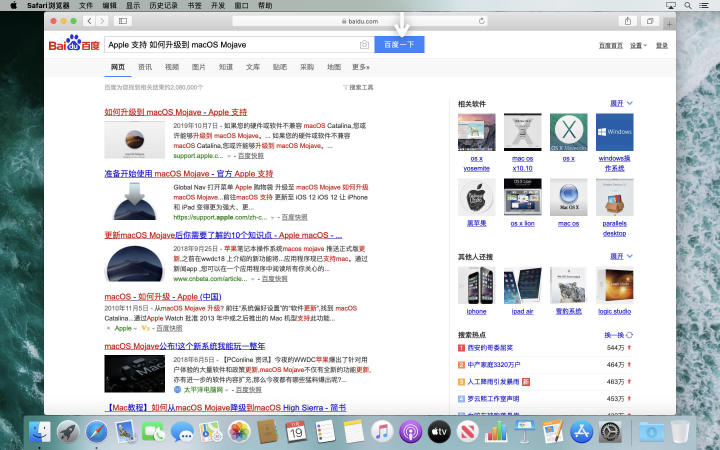
Task: Show the Safari sidebar
Action: click(x=123, y=21)
